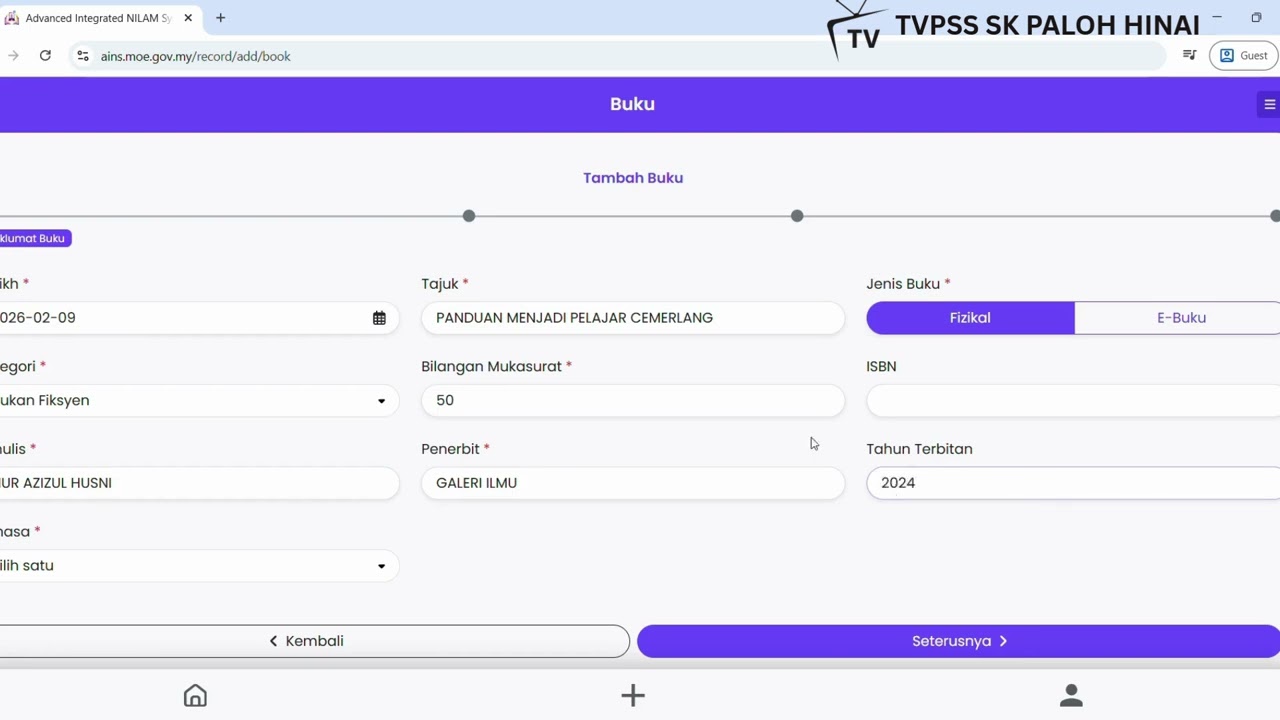Click the 'Tambah Buku' heading
Viewport: 1280px width, 720px height.
pyautogui.click(x=633, y=178)
